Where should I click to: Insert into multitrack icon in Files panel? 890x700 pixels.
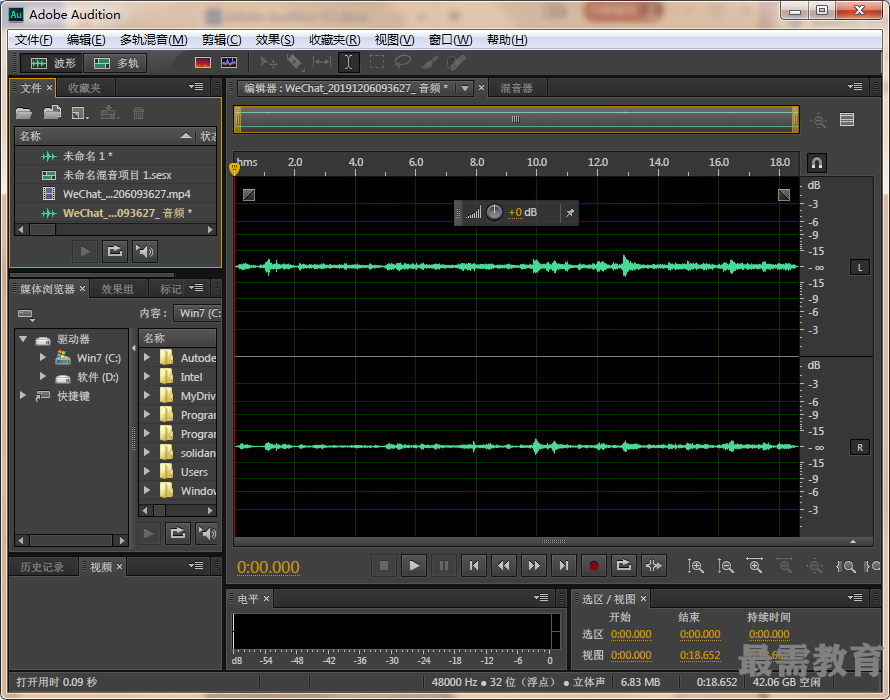tap(110, 113)
